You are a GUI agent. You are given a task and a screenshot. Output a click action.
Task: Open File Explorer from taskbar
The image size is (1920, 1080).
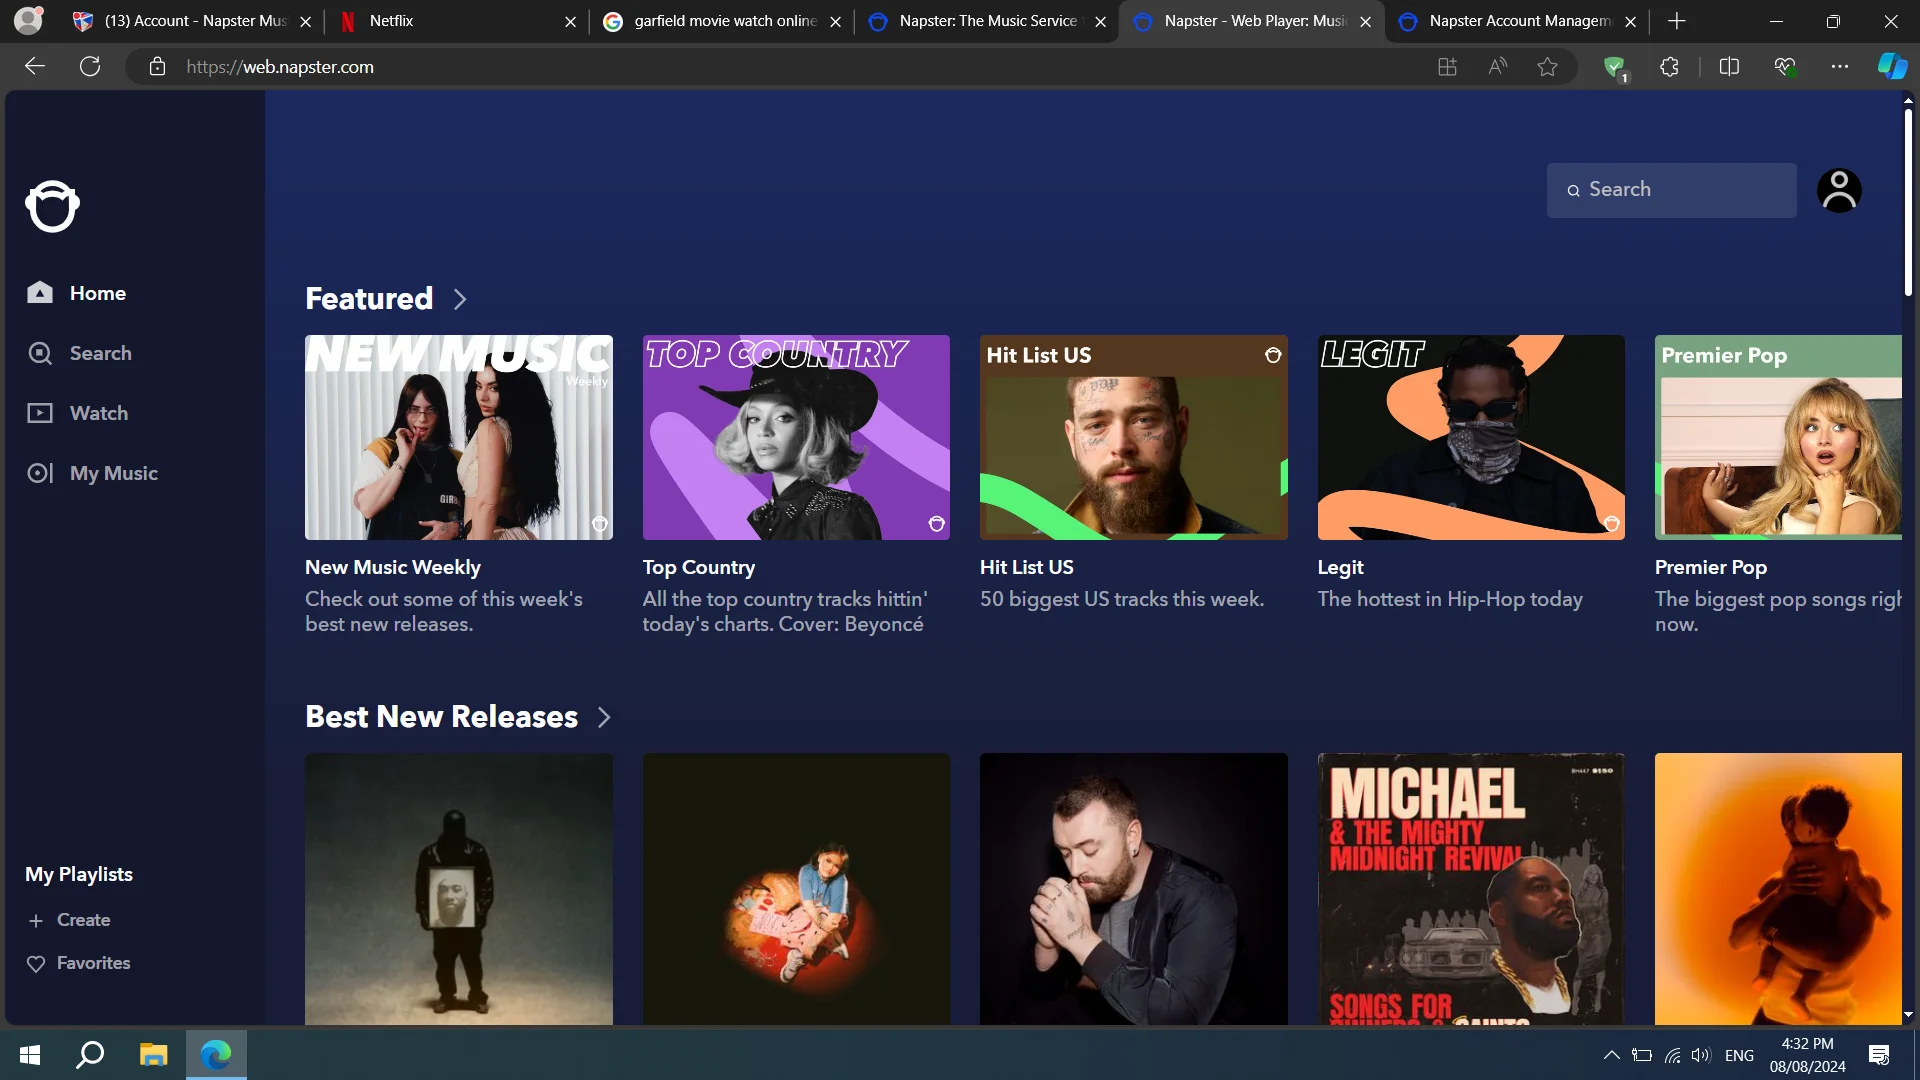[153, 1055]
